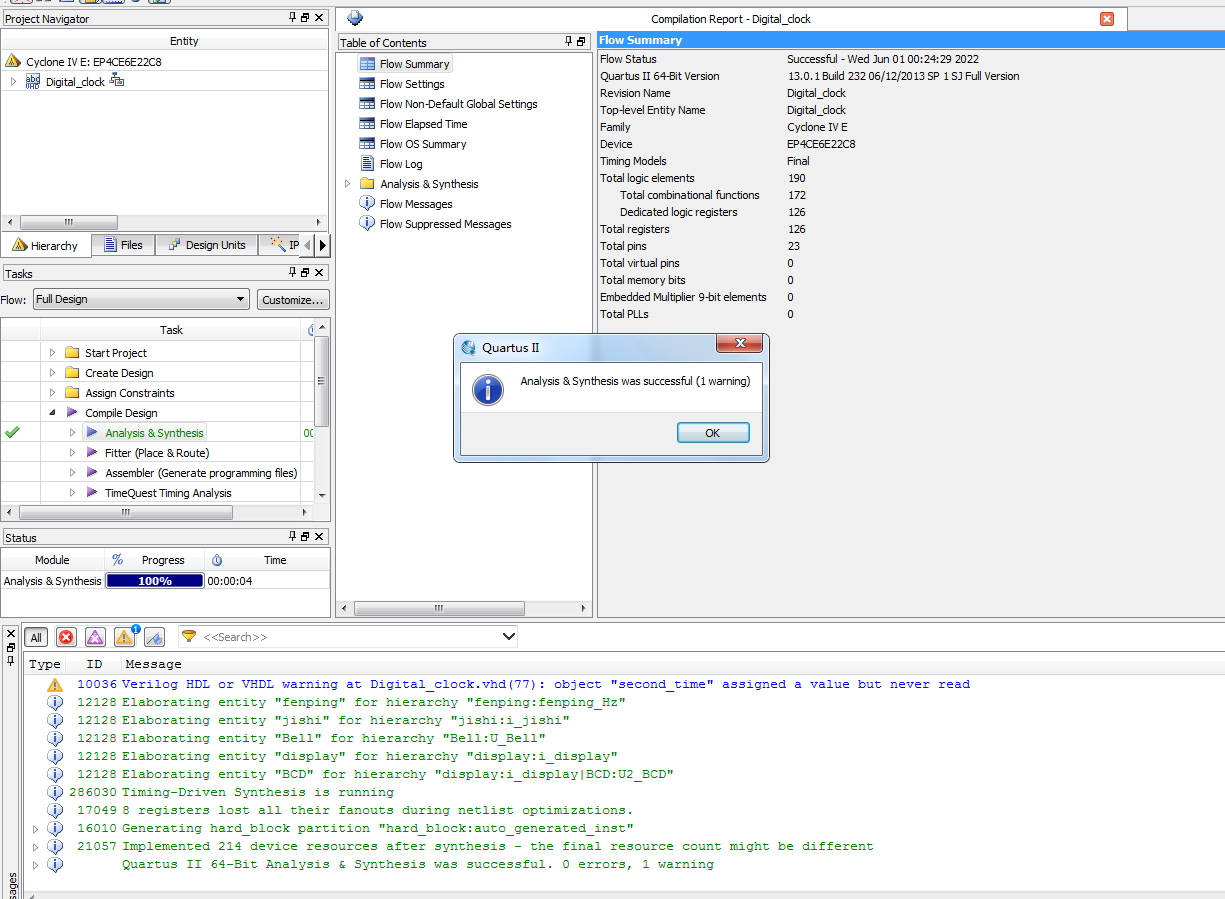Click the Analysis & Synthesis 100% progress bar
Image resolution: width=1225 pixels, height=899 pixels.
[155, 581]
